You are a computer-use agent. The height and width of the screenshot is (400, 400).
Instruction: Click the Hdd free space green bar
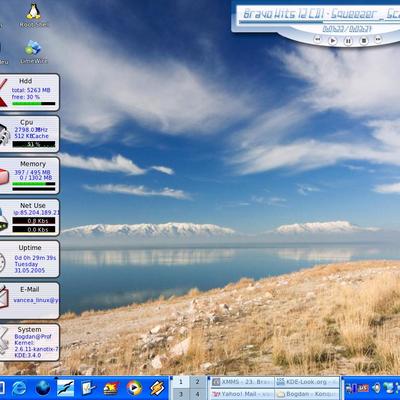(34, 104)
